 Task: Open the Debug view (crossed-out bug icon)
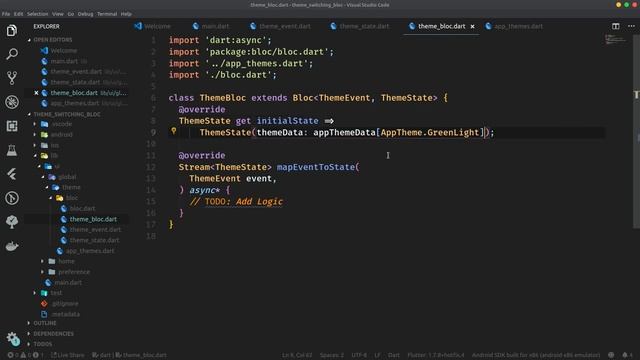[x=12, y=102]
